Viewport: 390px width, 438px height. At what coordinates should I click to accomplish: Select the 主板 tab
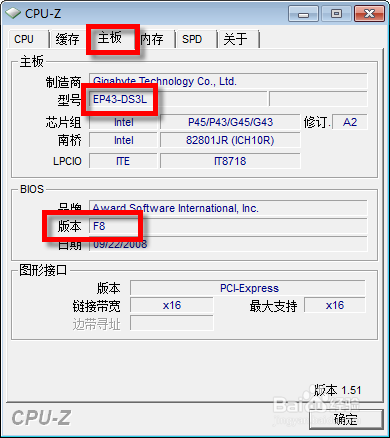pyautogui.click(x=111, y=38)
